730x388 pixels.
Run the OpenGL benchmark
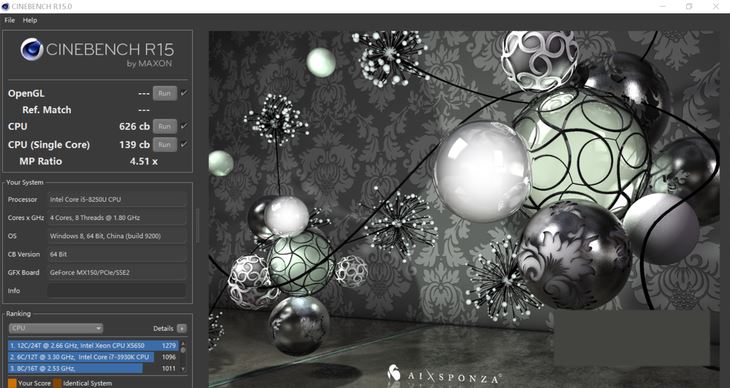click(164, 93)
